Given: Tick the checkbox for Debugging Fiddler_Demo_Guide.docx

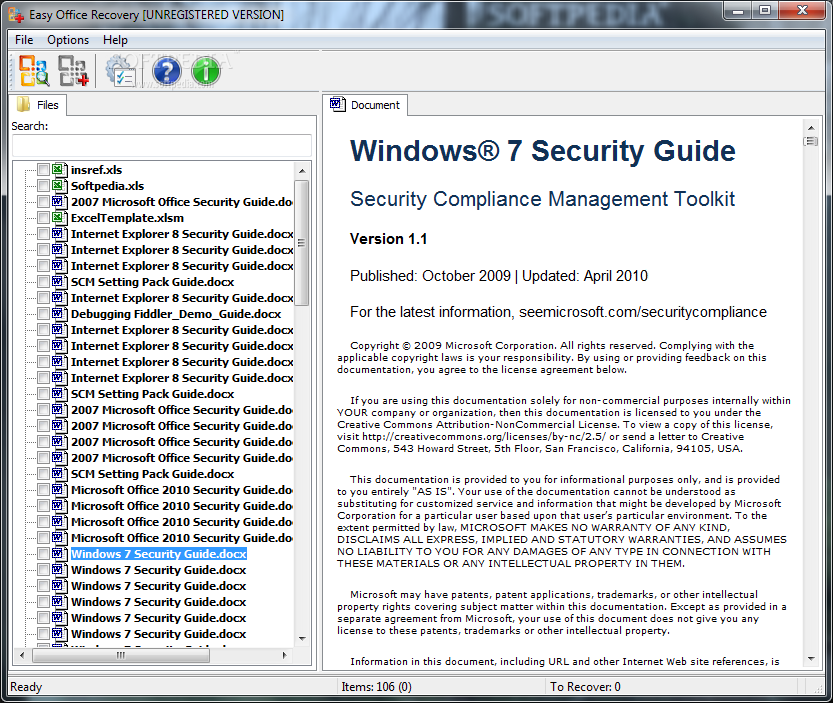Looking at the screenshot, I should [x=43, y=314].
